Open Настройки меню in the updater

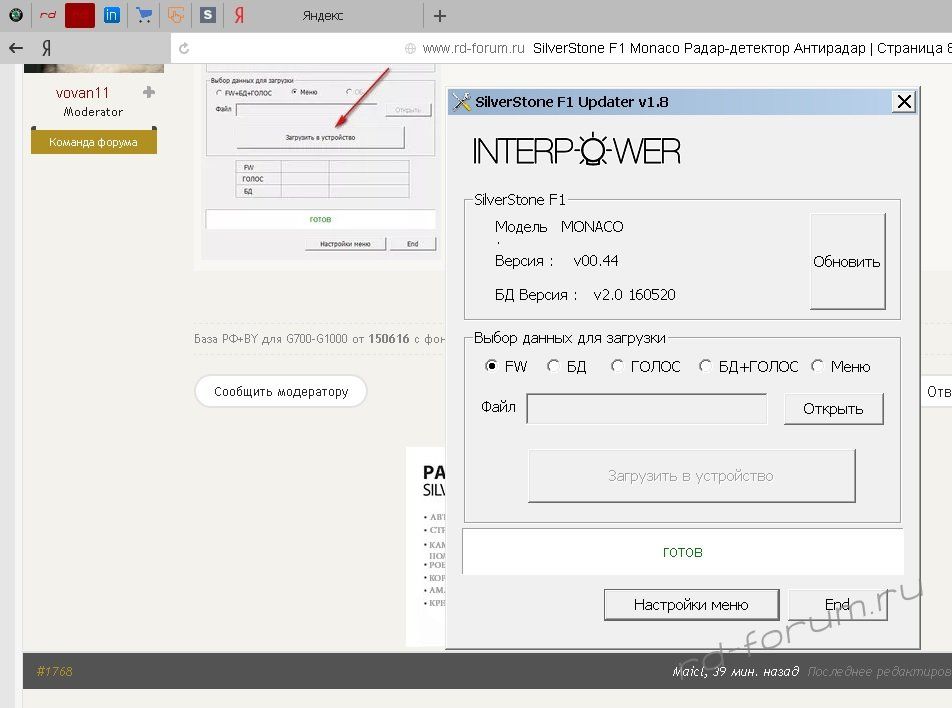[691, 605]
